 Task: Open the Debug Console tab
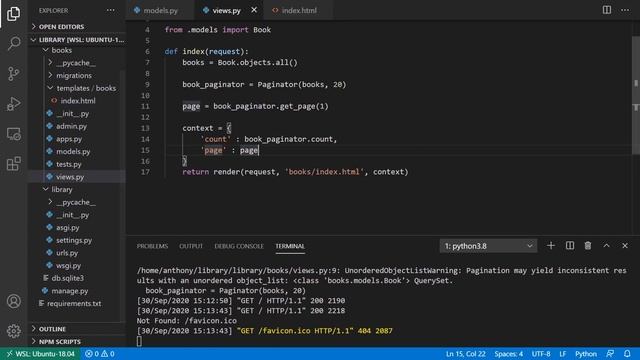[x=239, y=246]
